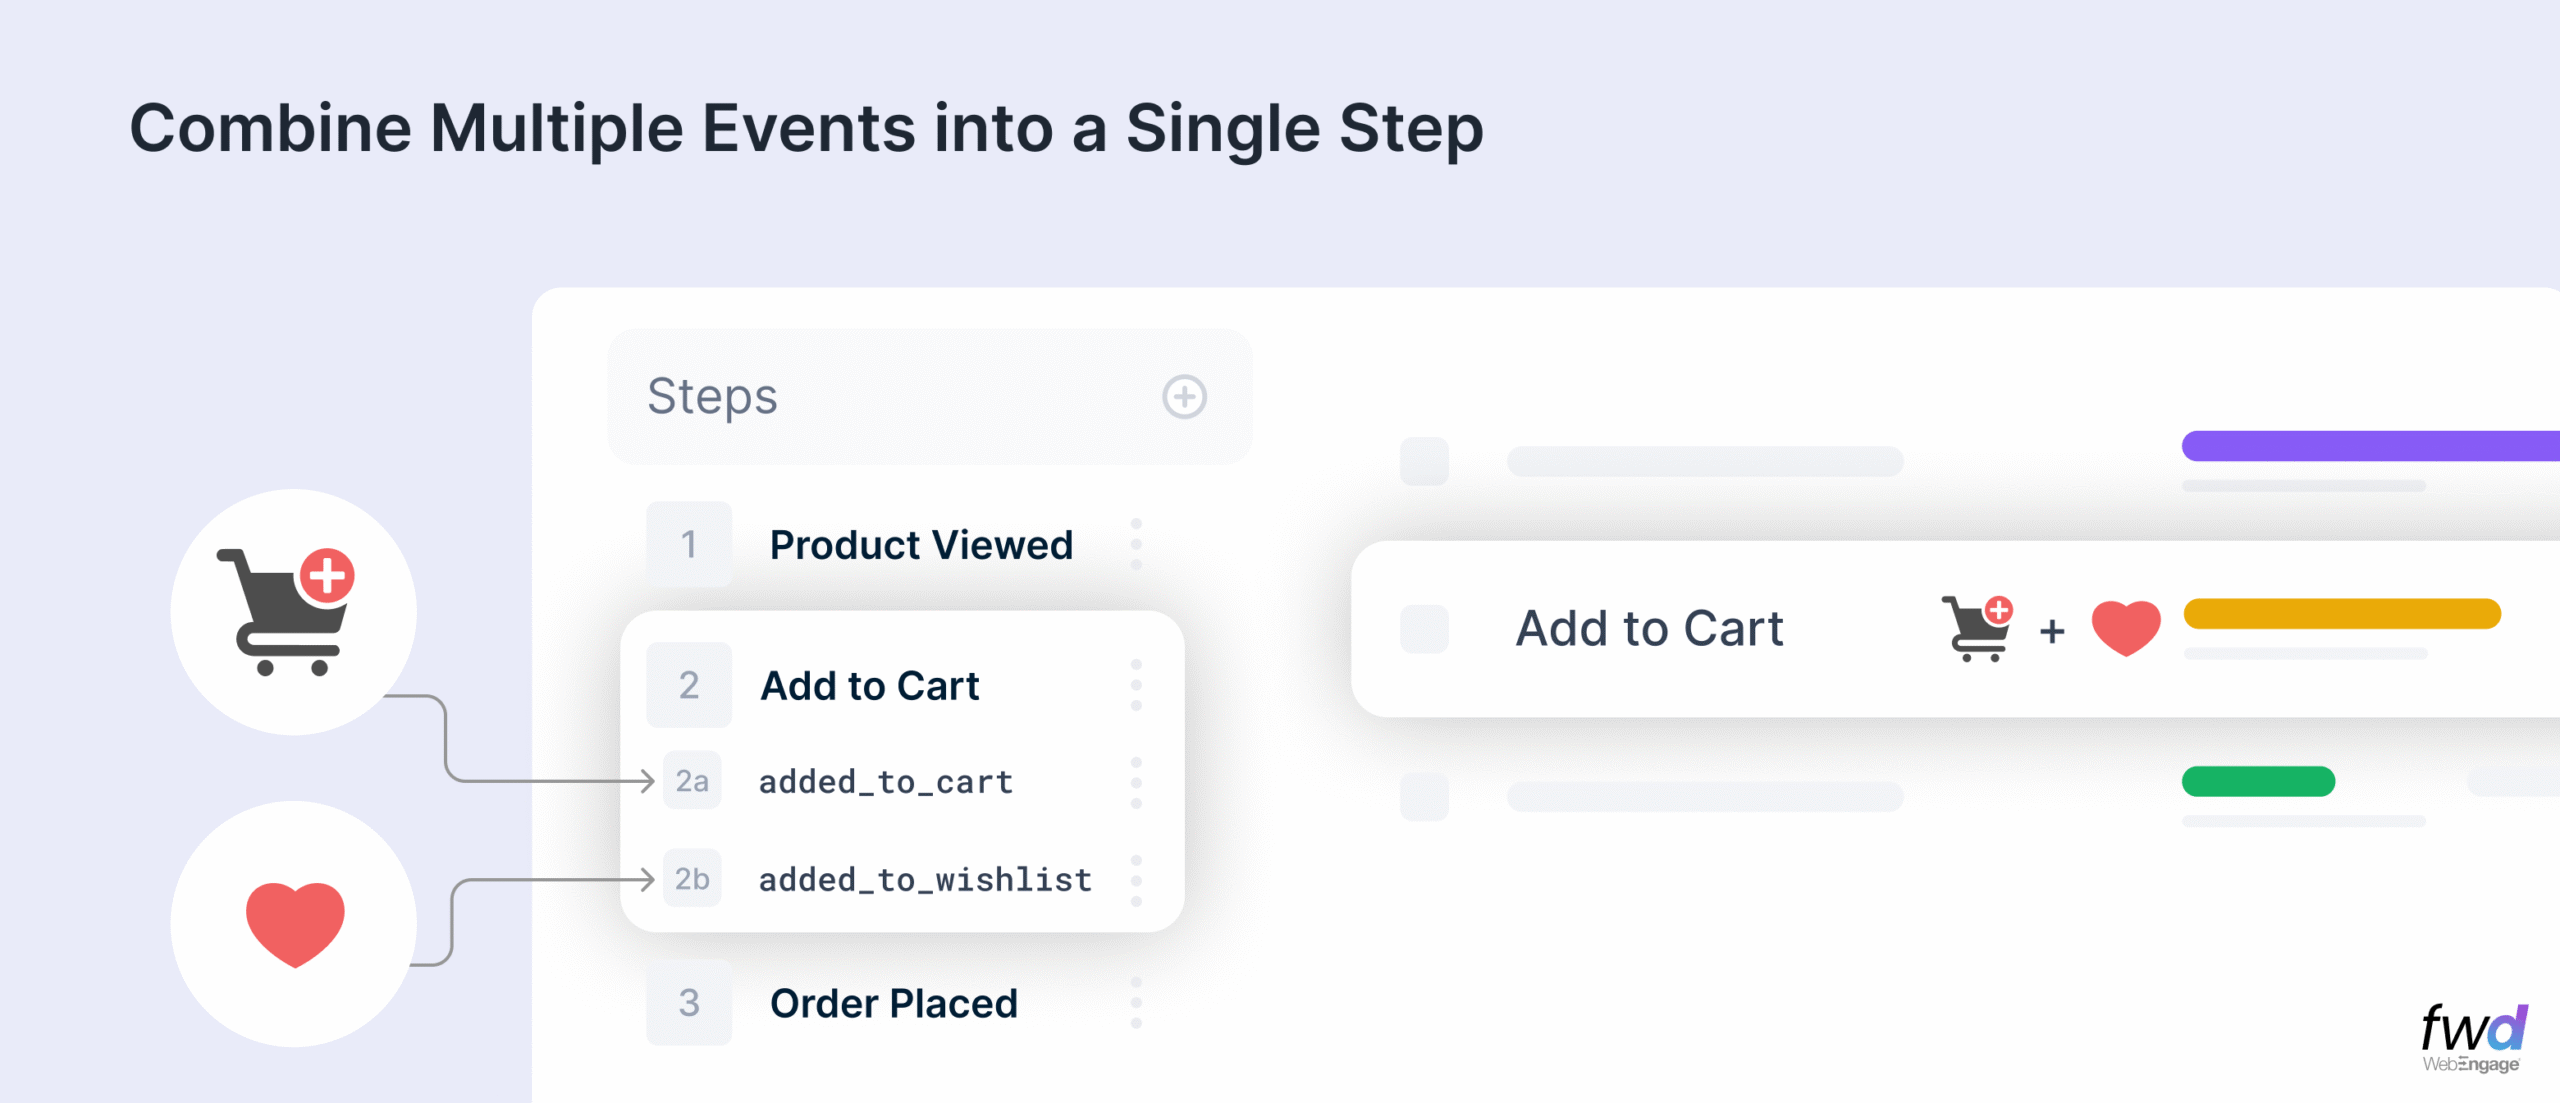Open three-dot menu for Order Placed step

point(1136,1003)
